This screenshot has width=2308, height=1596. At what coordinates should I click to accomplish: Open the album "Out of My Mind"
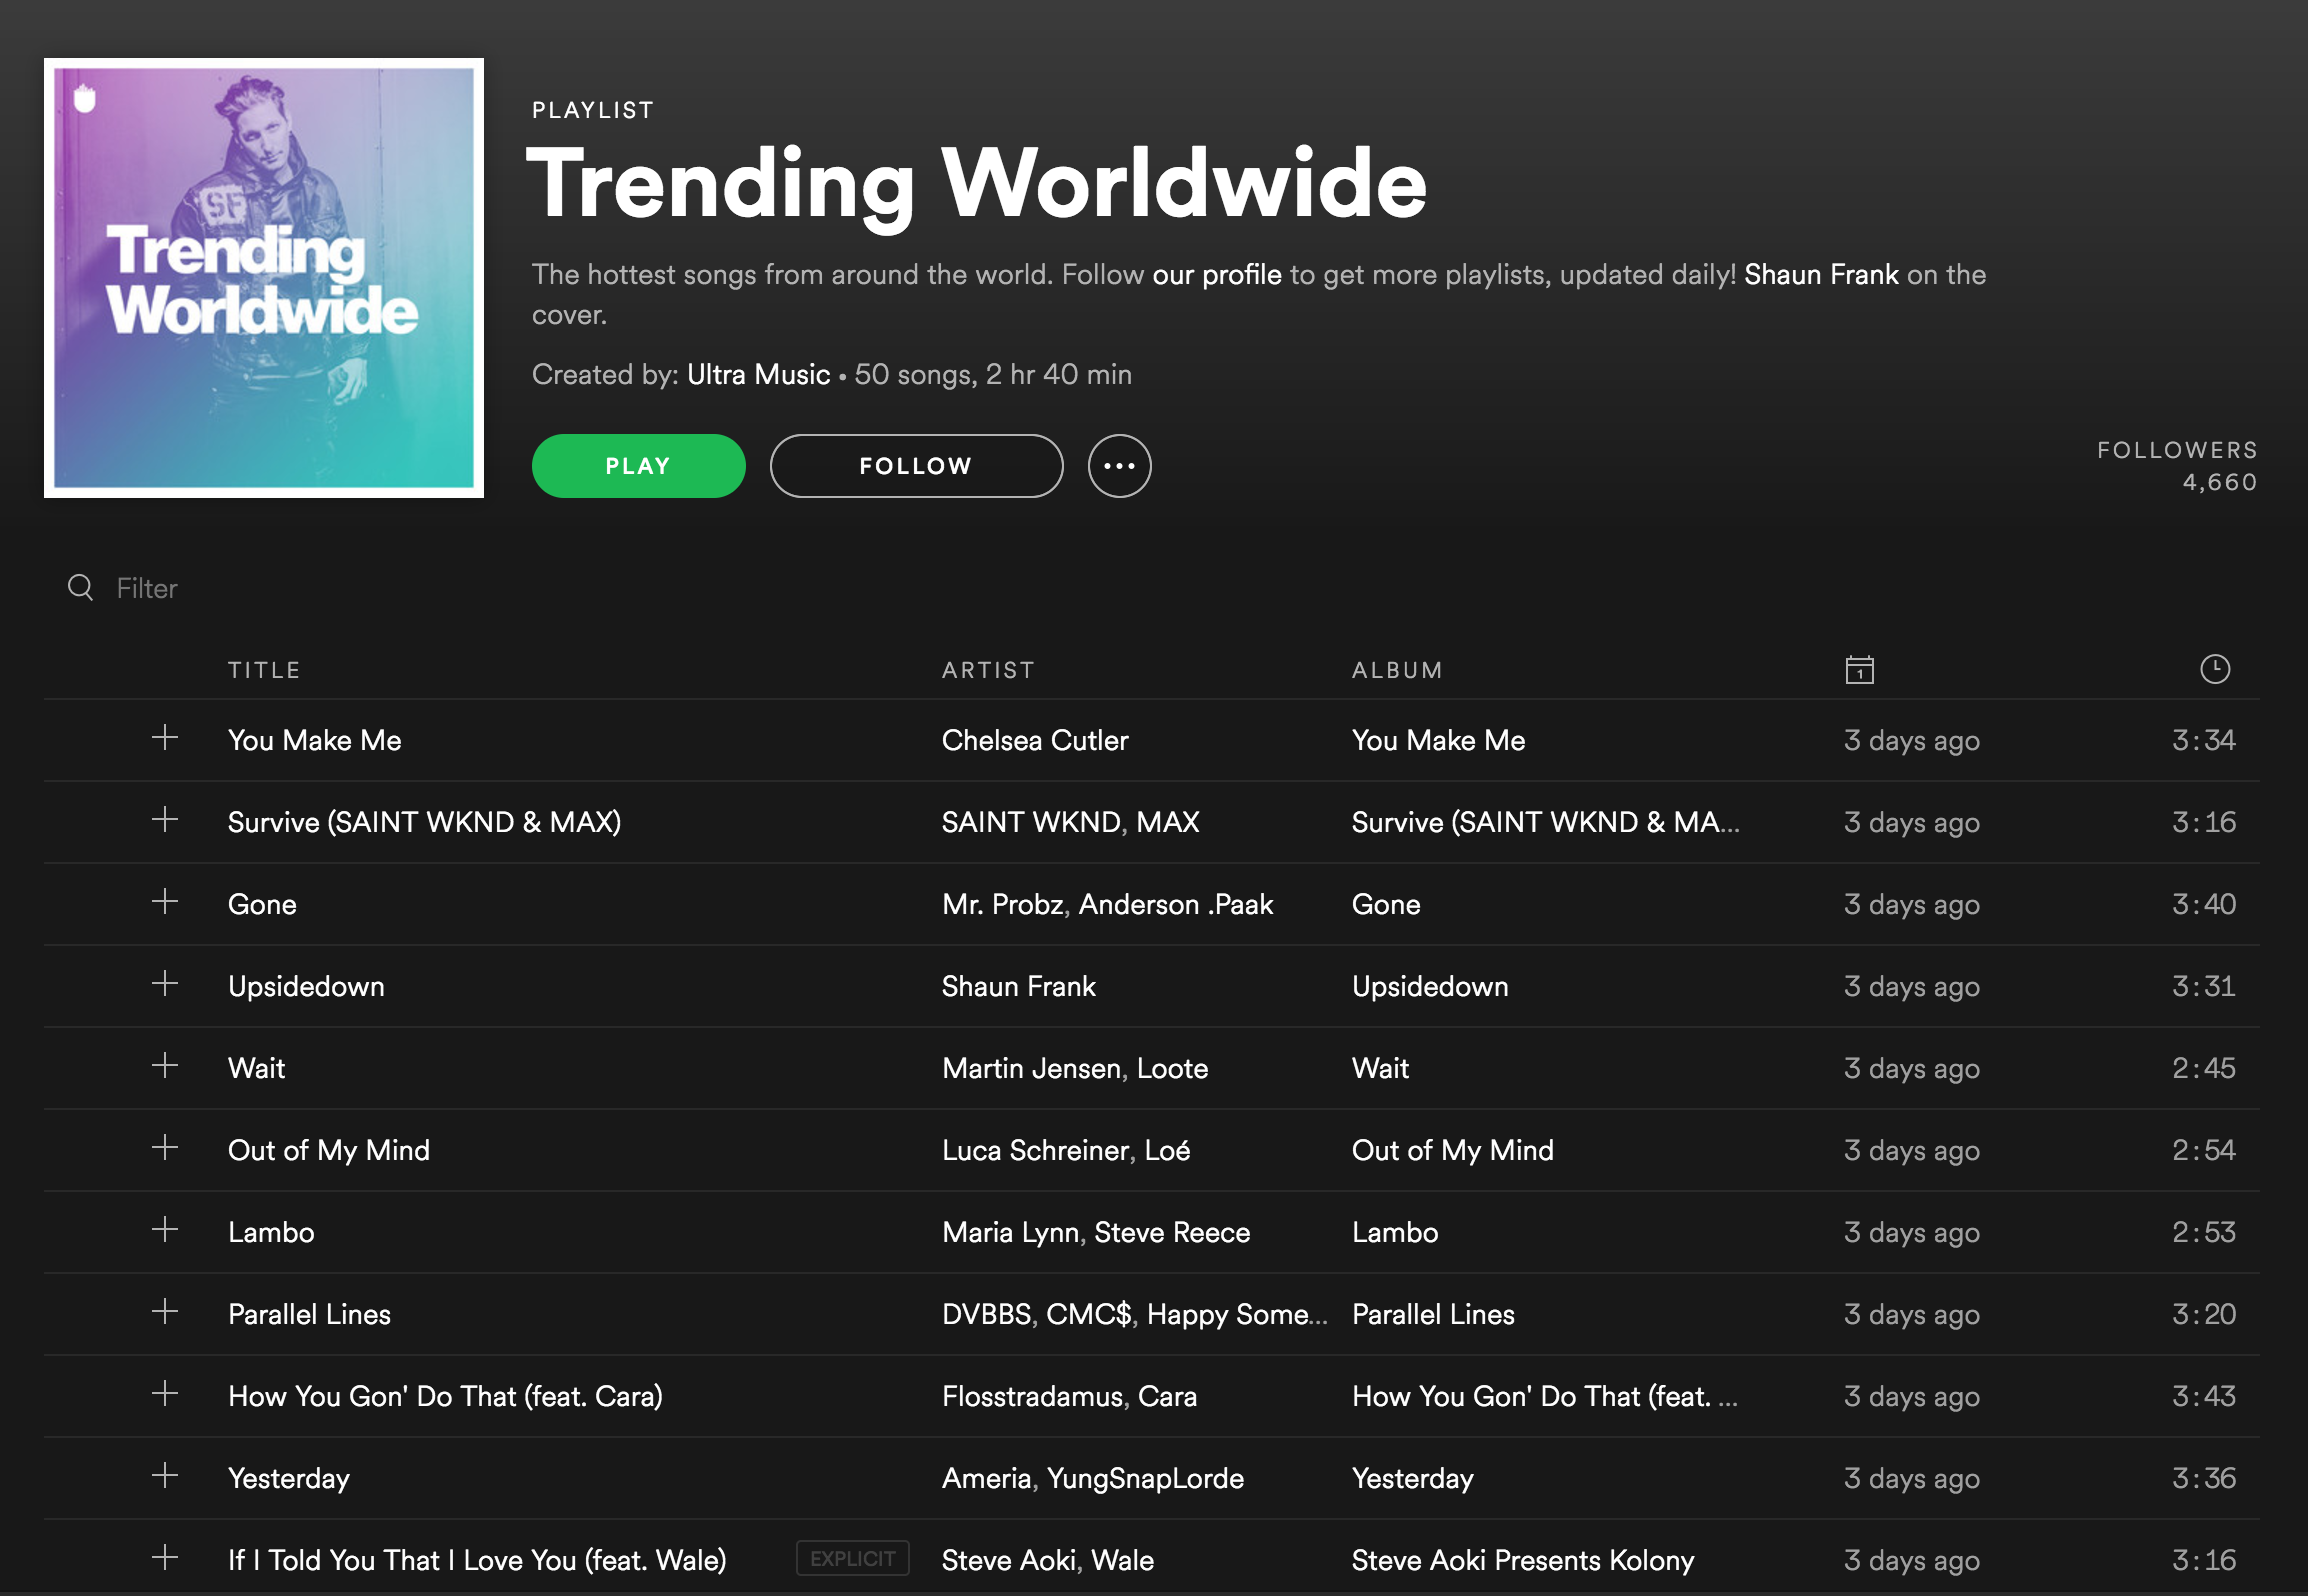[1452, 1151]
